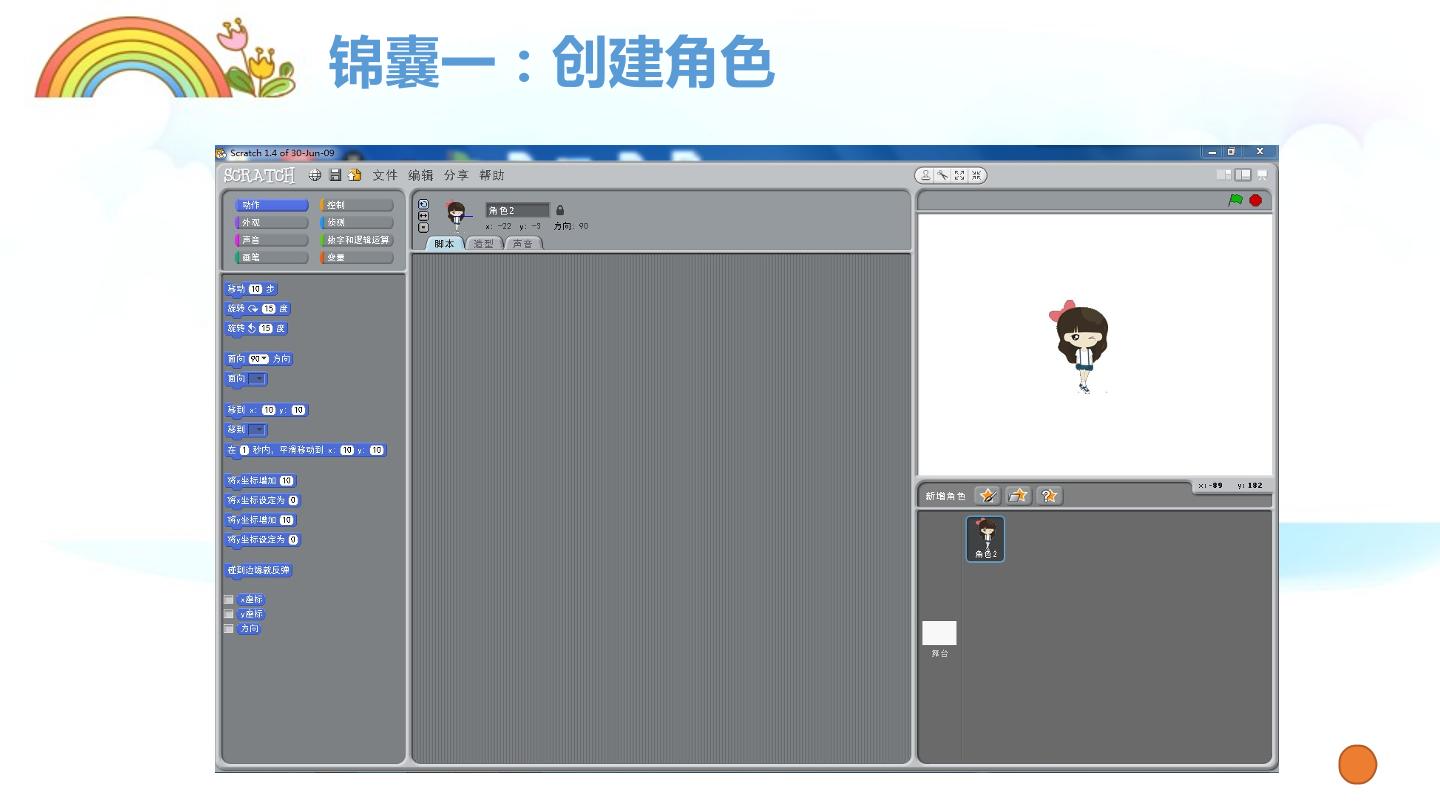Image resolution: width=1440 pixels, height=810 pixels.
Task: Open the 90 direction dropdown in 面向 block
Action: (x=259, y=359)
